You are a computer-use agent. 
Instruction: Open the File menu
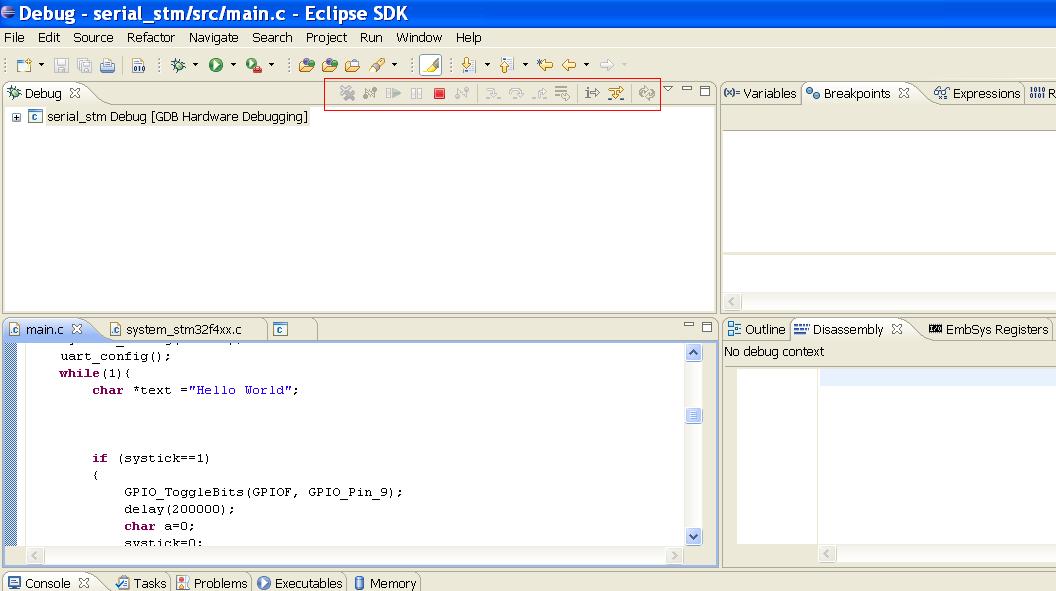tap(14, 38)
